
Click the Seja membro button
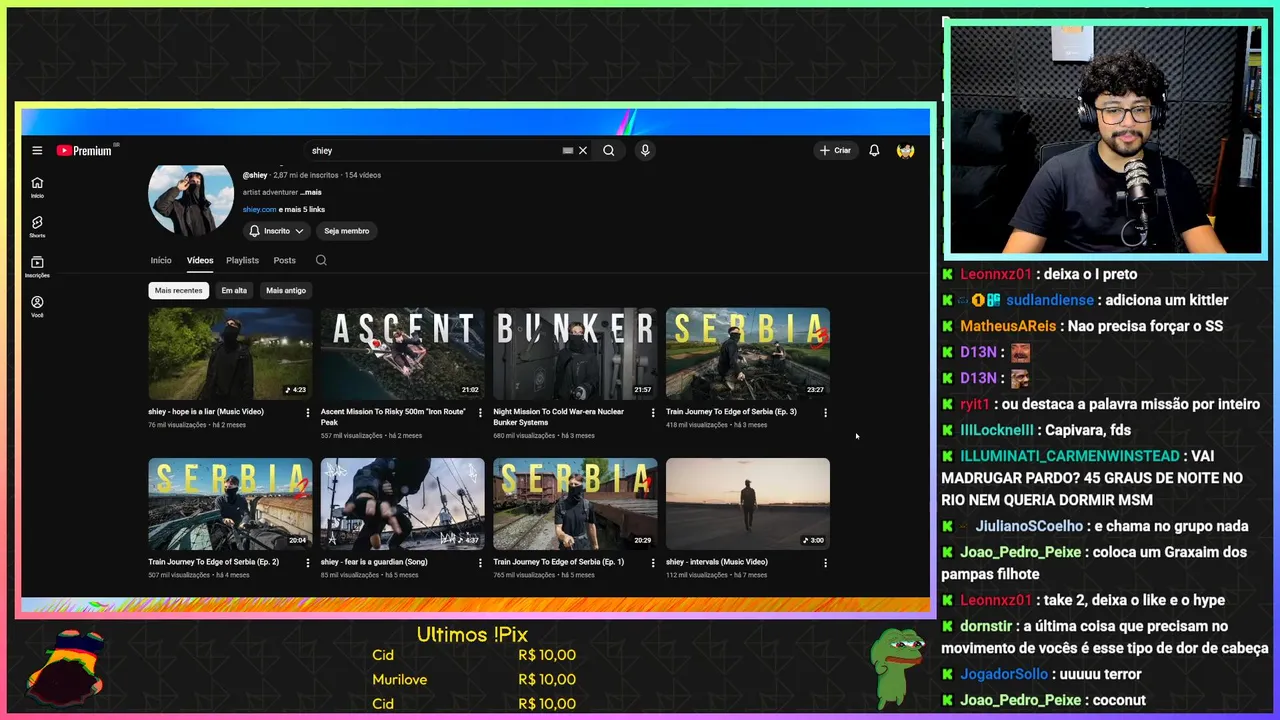point(347,231)
